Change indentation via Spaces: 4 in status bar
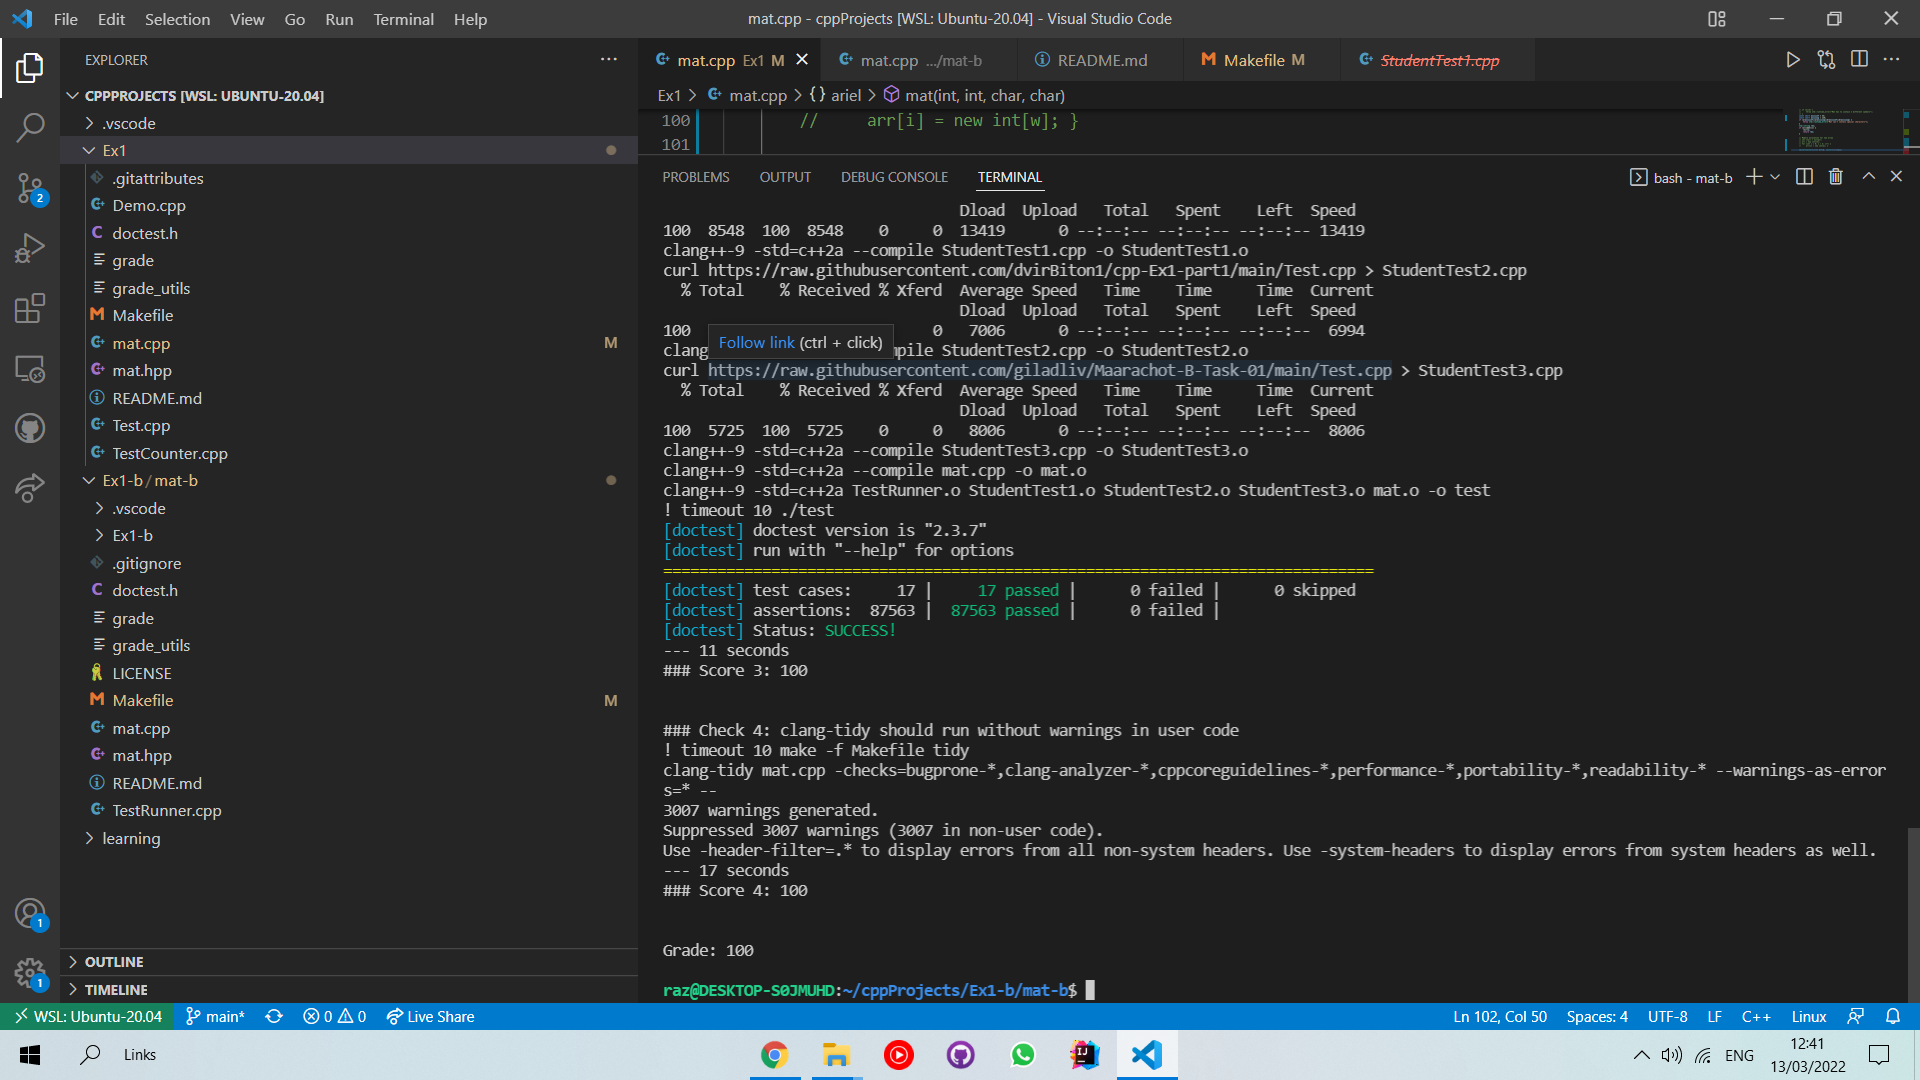The height and width of the screenshot is (1080, 1920). tap(1596, 1016)
